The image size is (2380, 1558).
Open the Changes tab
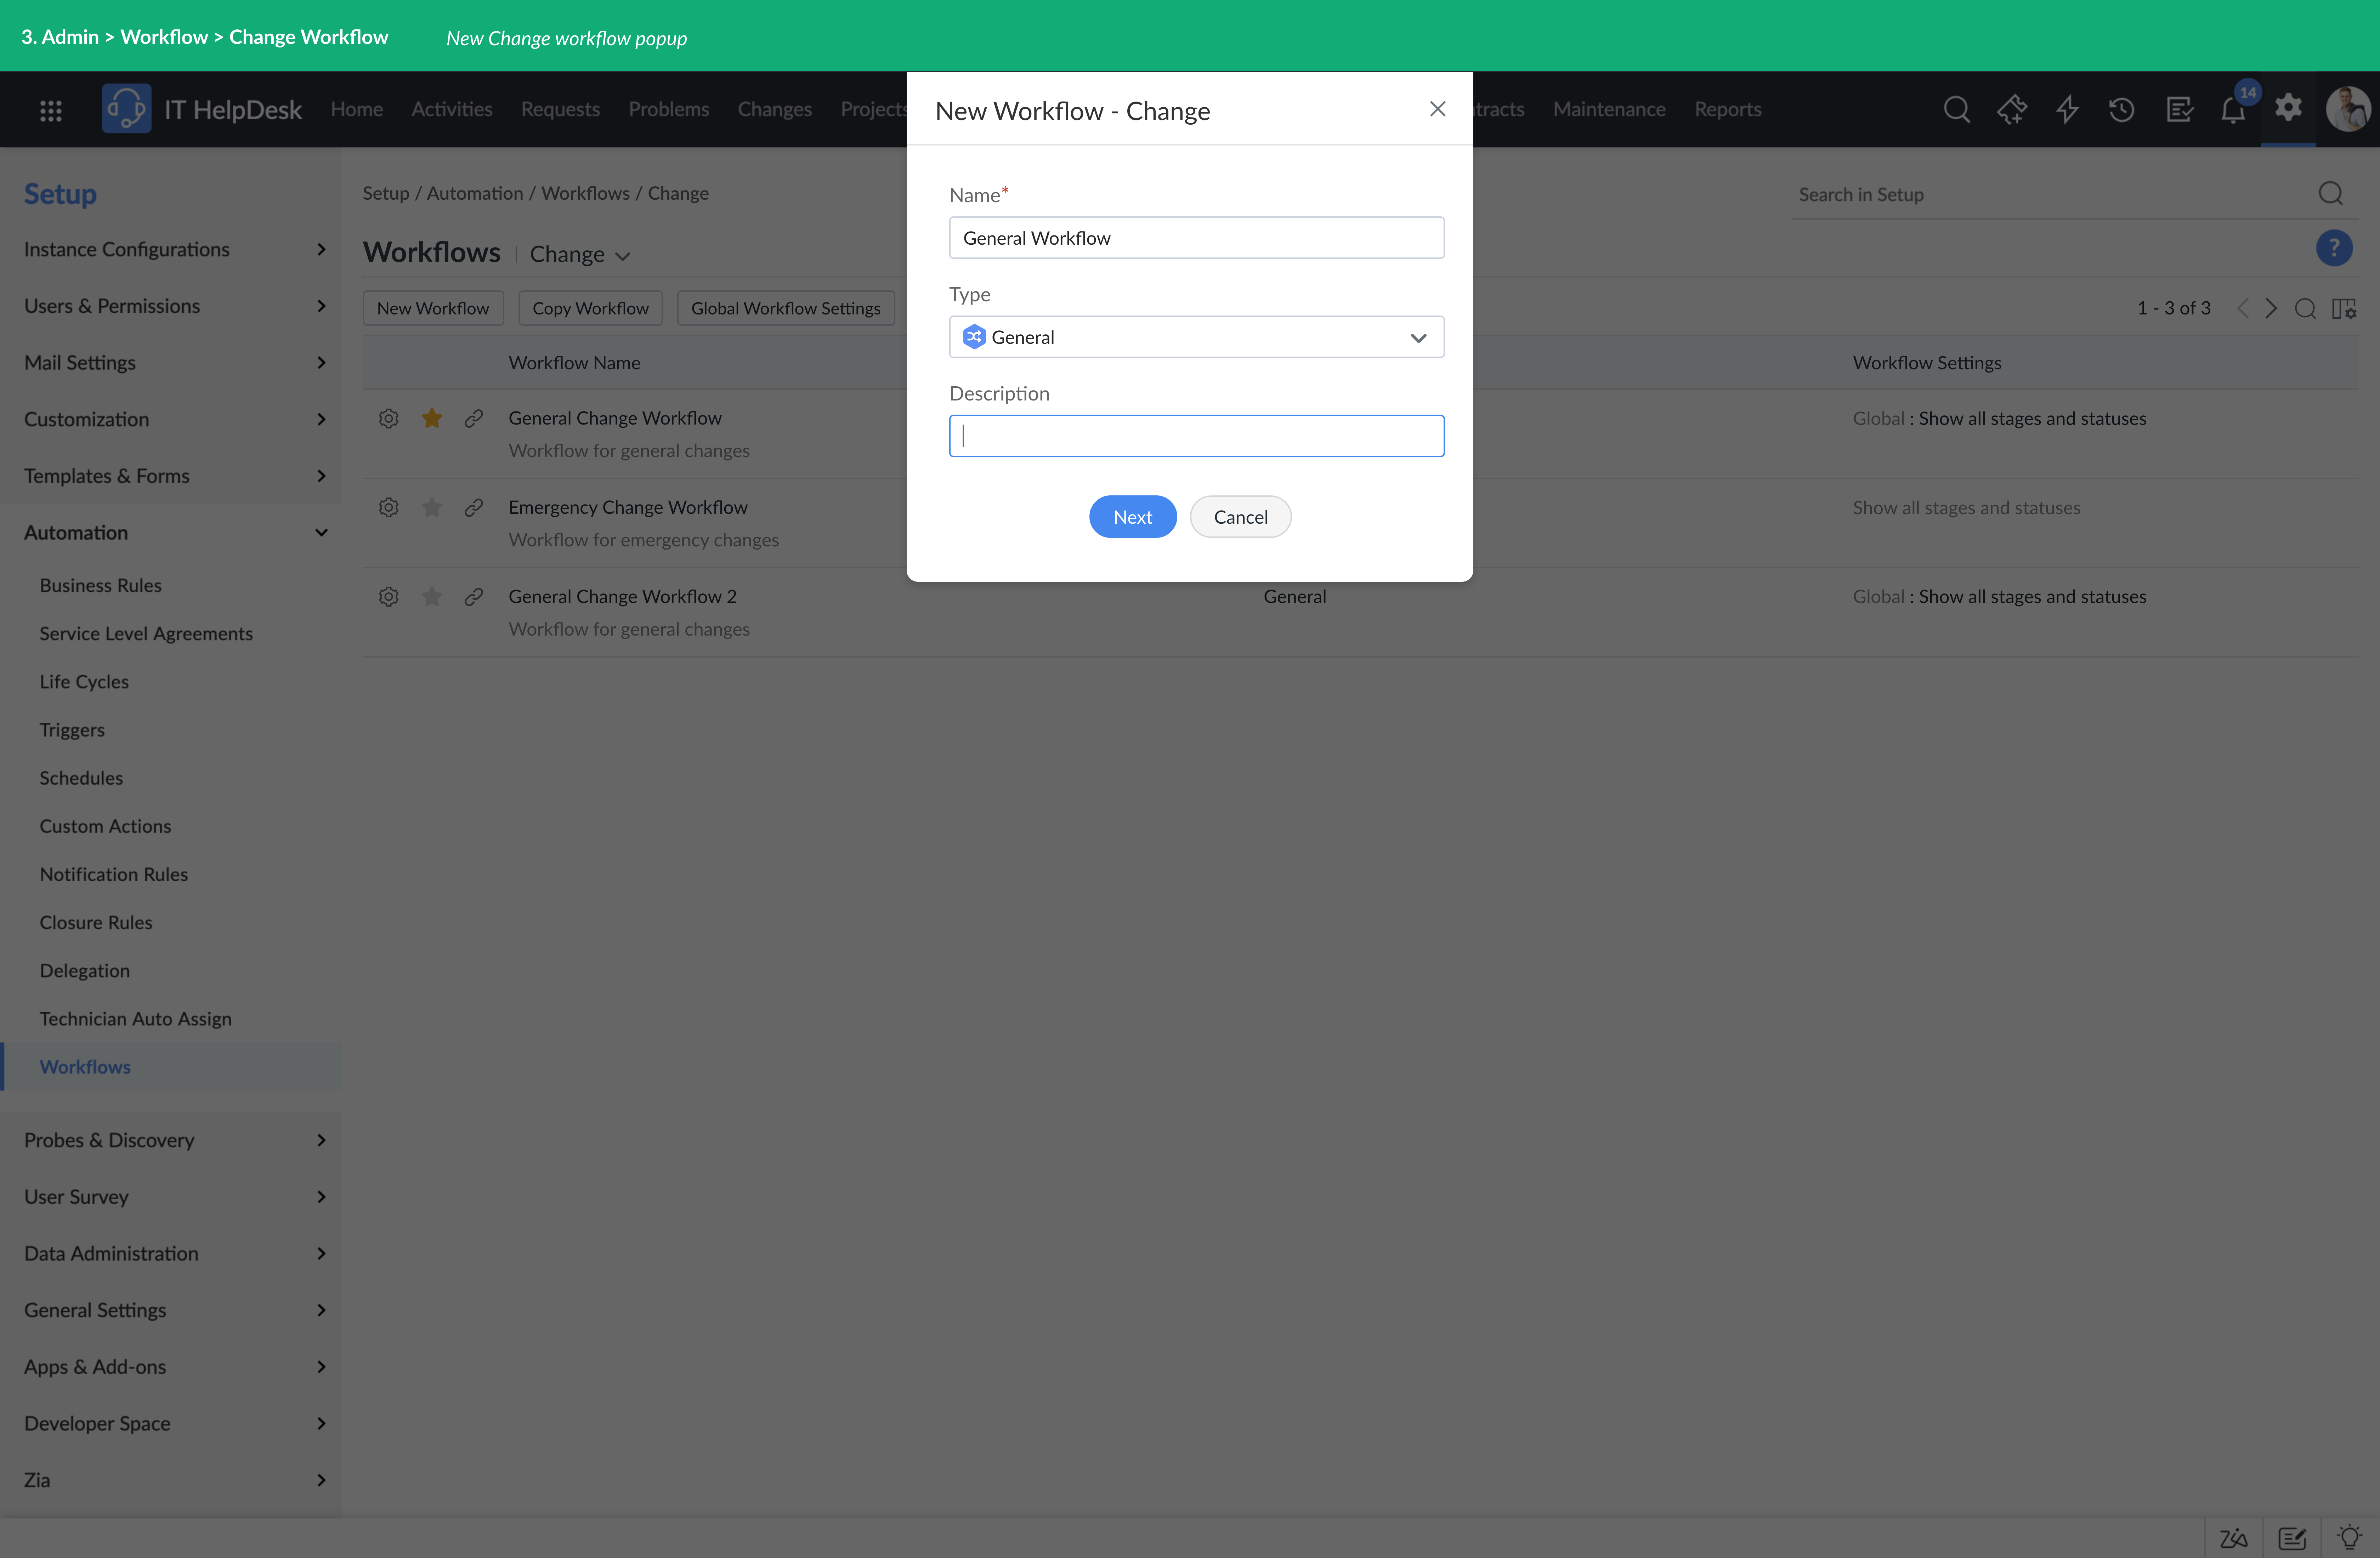point(775,109)
